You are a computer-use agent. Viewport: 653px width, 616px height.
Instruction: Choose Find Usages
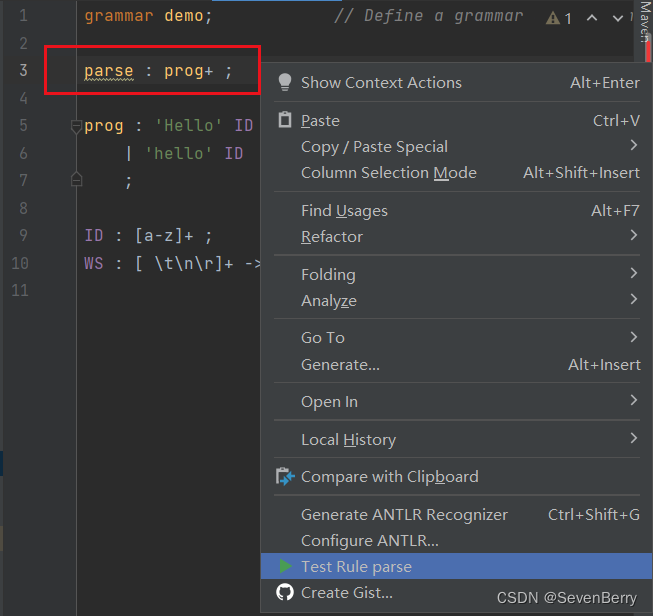(456, 210)
